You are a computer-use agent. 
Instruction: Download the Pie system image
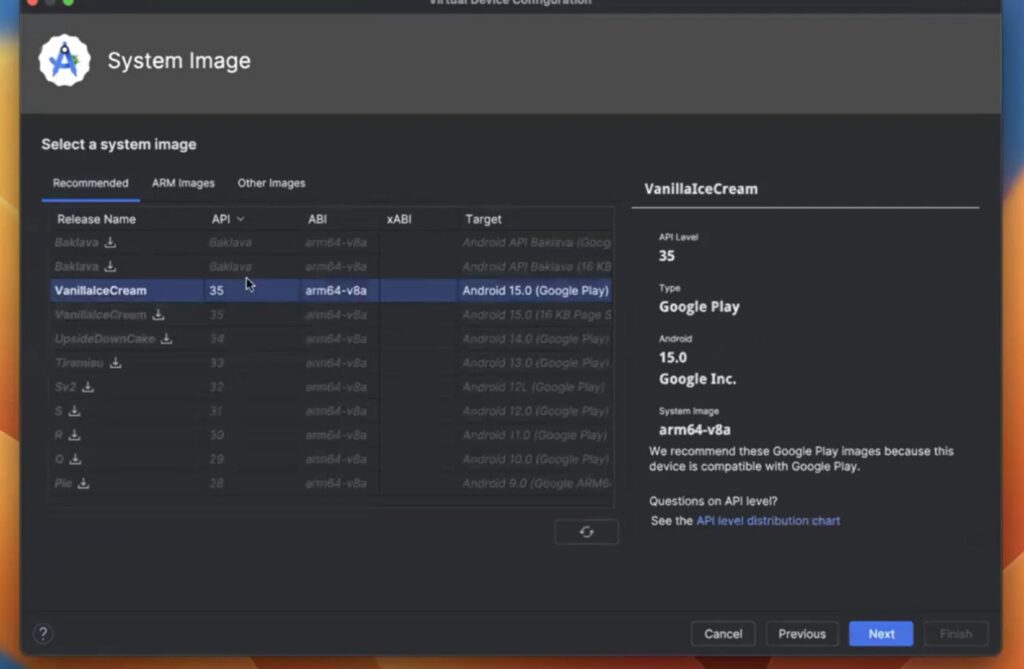pyautogui.click(x=84, y=483)
